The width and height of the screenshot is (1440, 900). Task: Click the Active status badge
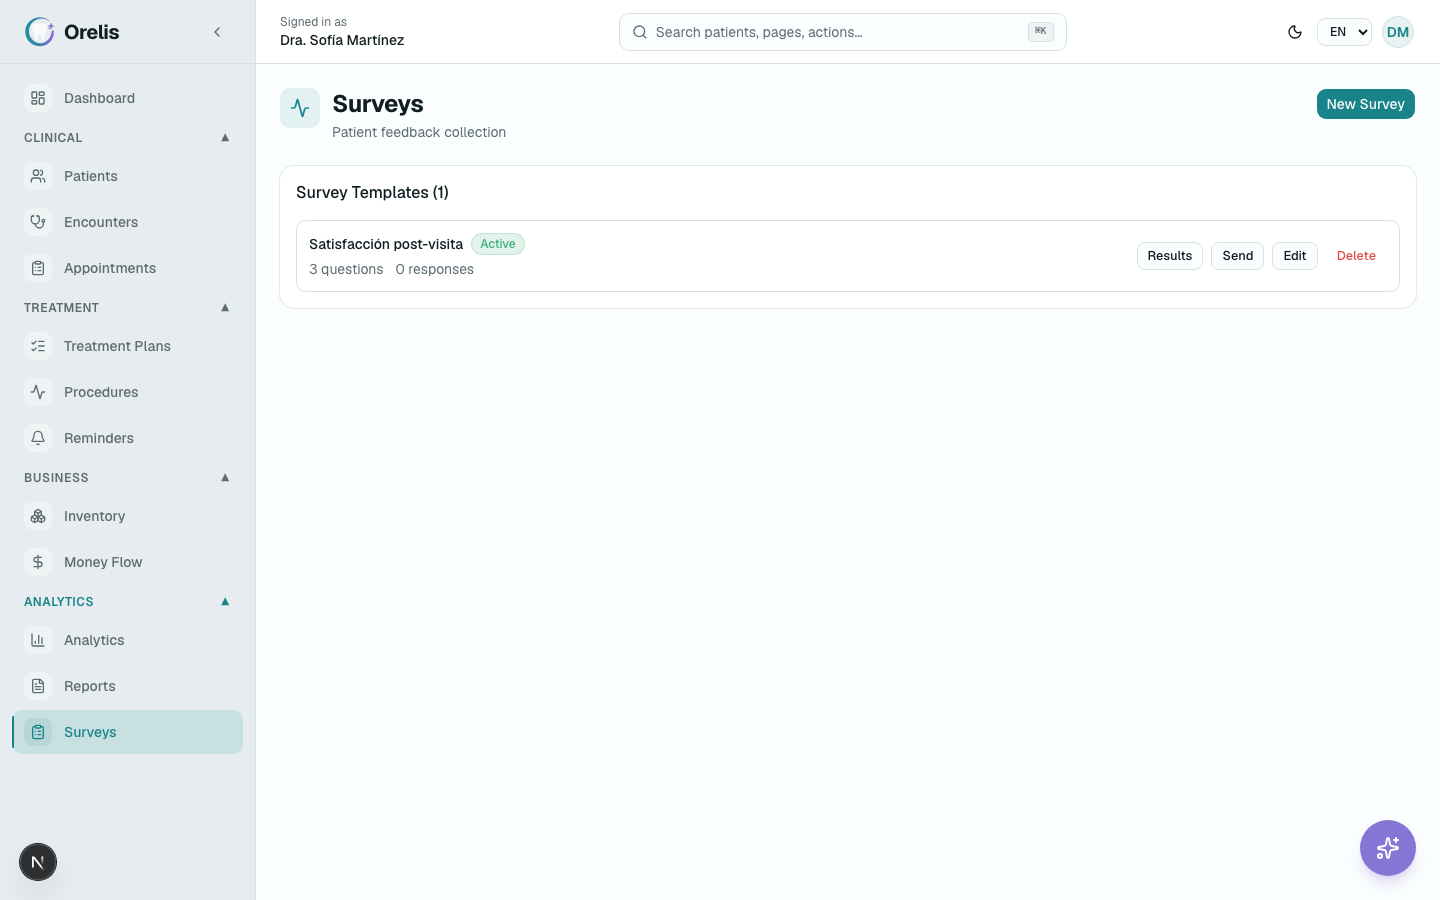tap(498, 244)
